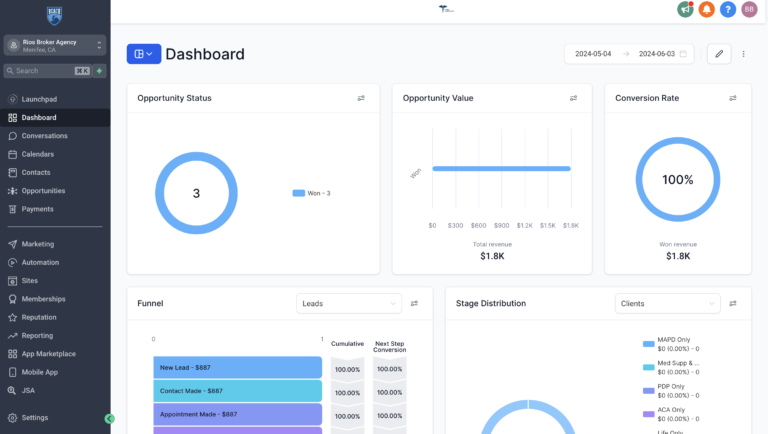Screen dimensions: 768x434
Task: Go to Conversations in sidebar
Action: click(x=44, y=136)
